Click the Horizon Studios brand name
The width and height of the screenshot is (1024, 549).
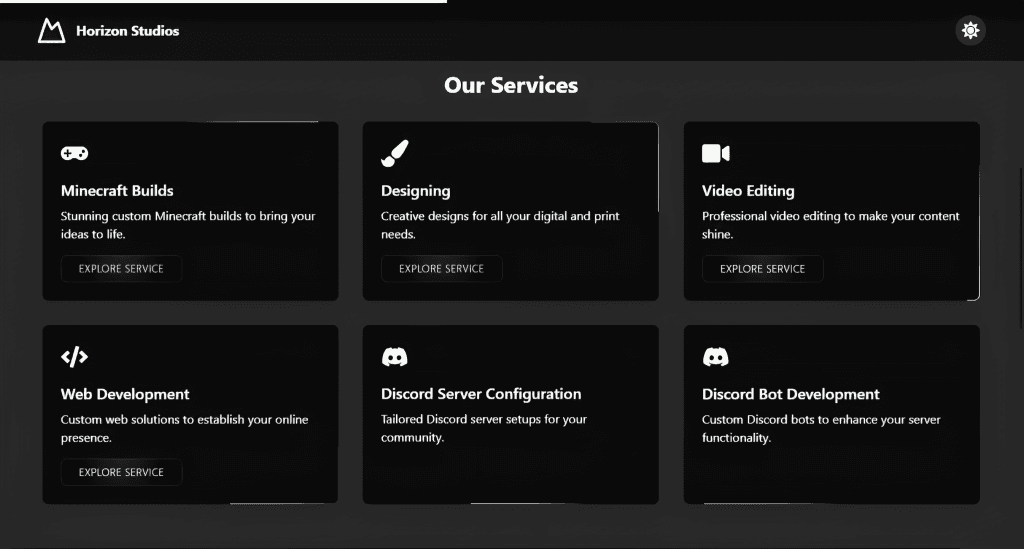(x=127, y=31)
